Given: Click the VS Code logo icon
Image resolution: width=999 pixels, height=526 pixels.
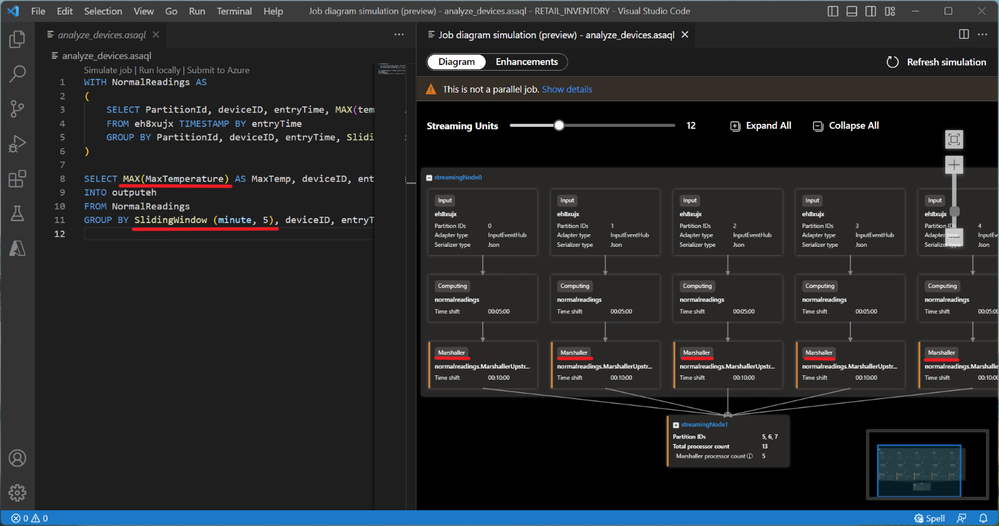Looking at the screenshot, I should point(13,11).
